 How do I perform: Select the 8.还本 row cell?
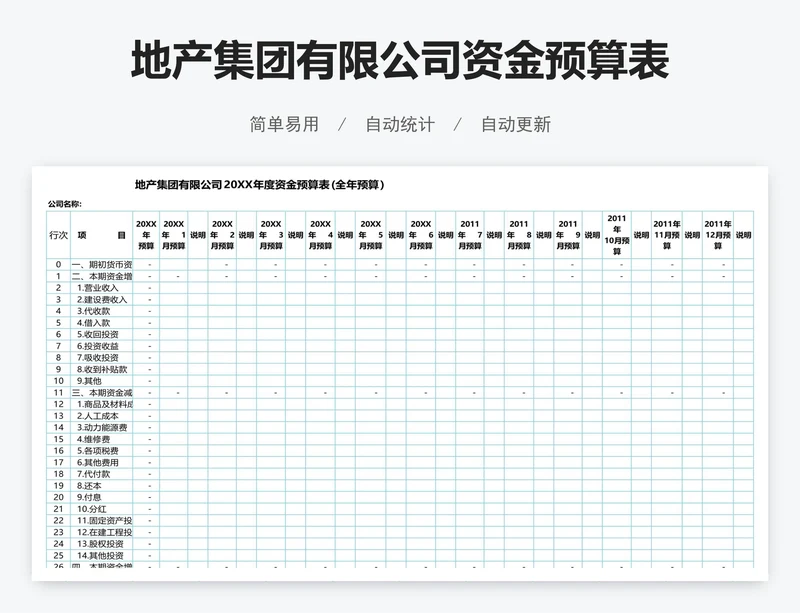click(102, 486)
